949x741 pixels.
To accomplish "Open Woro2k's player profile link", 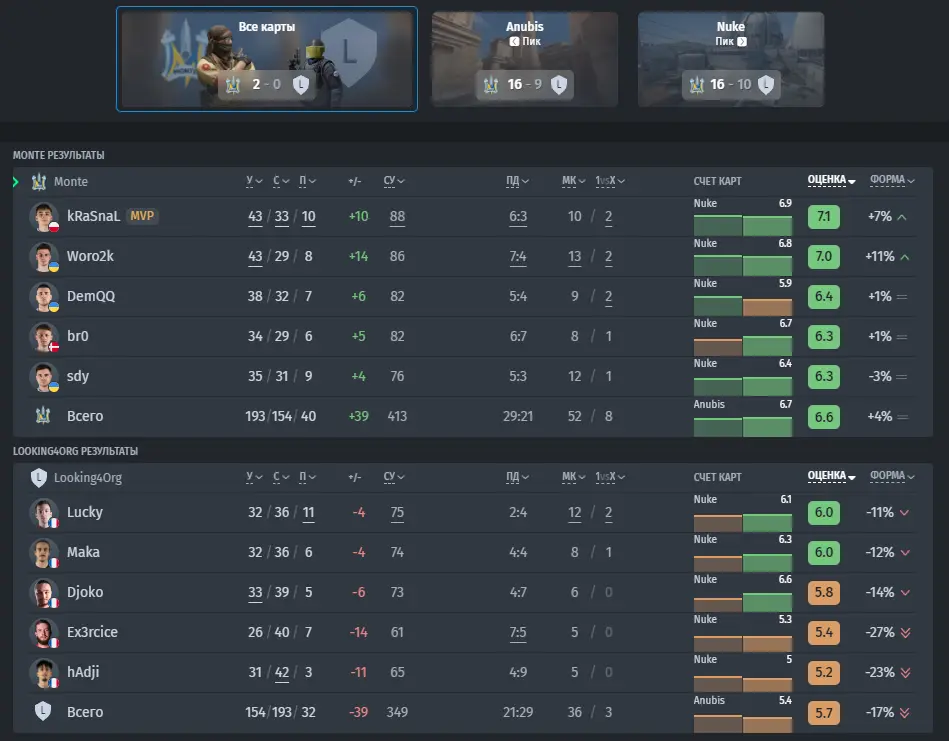I will click(x=90, y=256).
